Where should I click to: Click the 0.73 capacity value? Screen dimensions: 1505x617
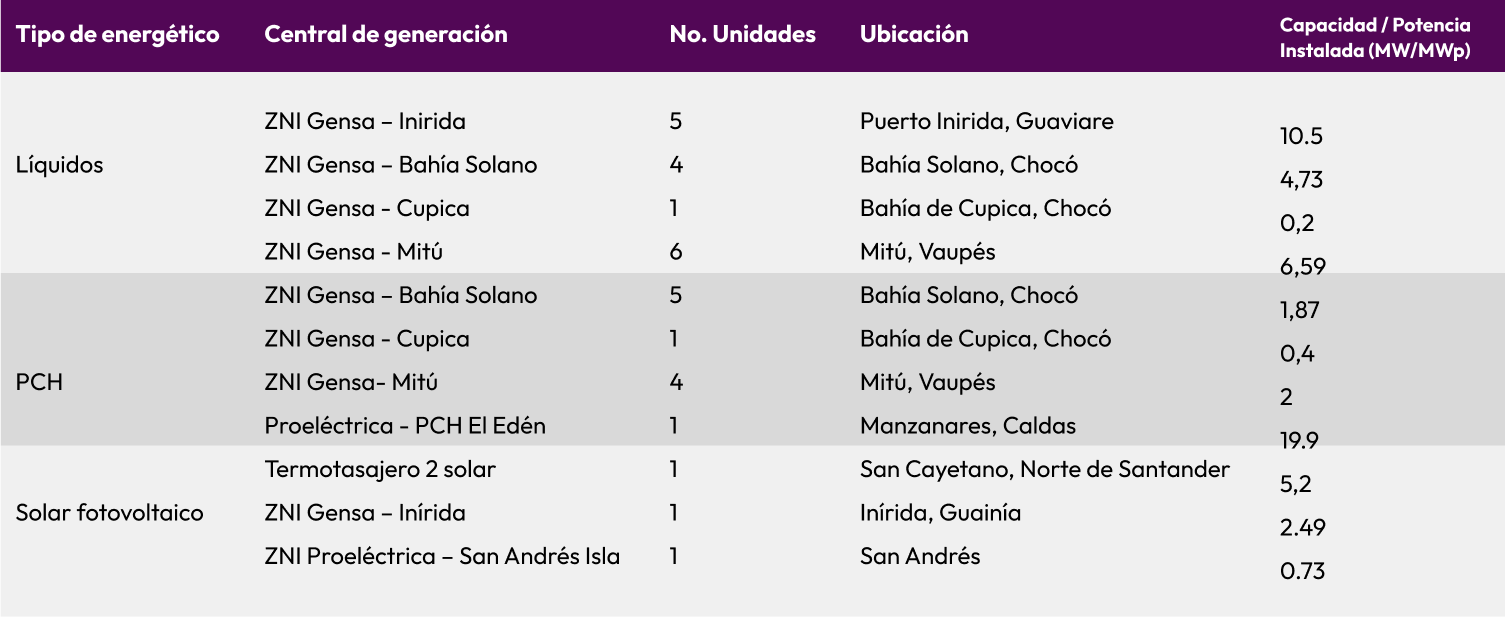coord(1302,571)
